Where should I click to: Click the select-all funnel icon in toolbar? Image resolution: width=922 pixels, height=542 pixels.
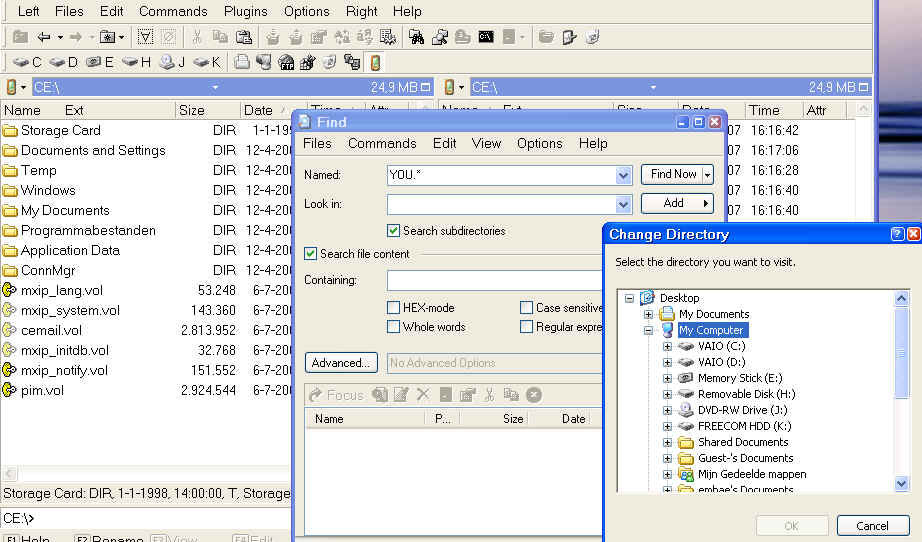(x=145, y=37)
